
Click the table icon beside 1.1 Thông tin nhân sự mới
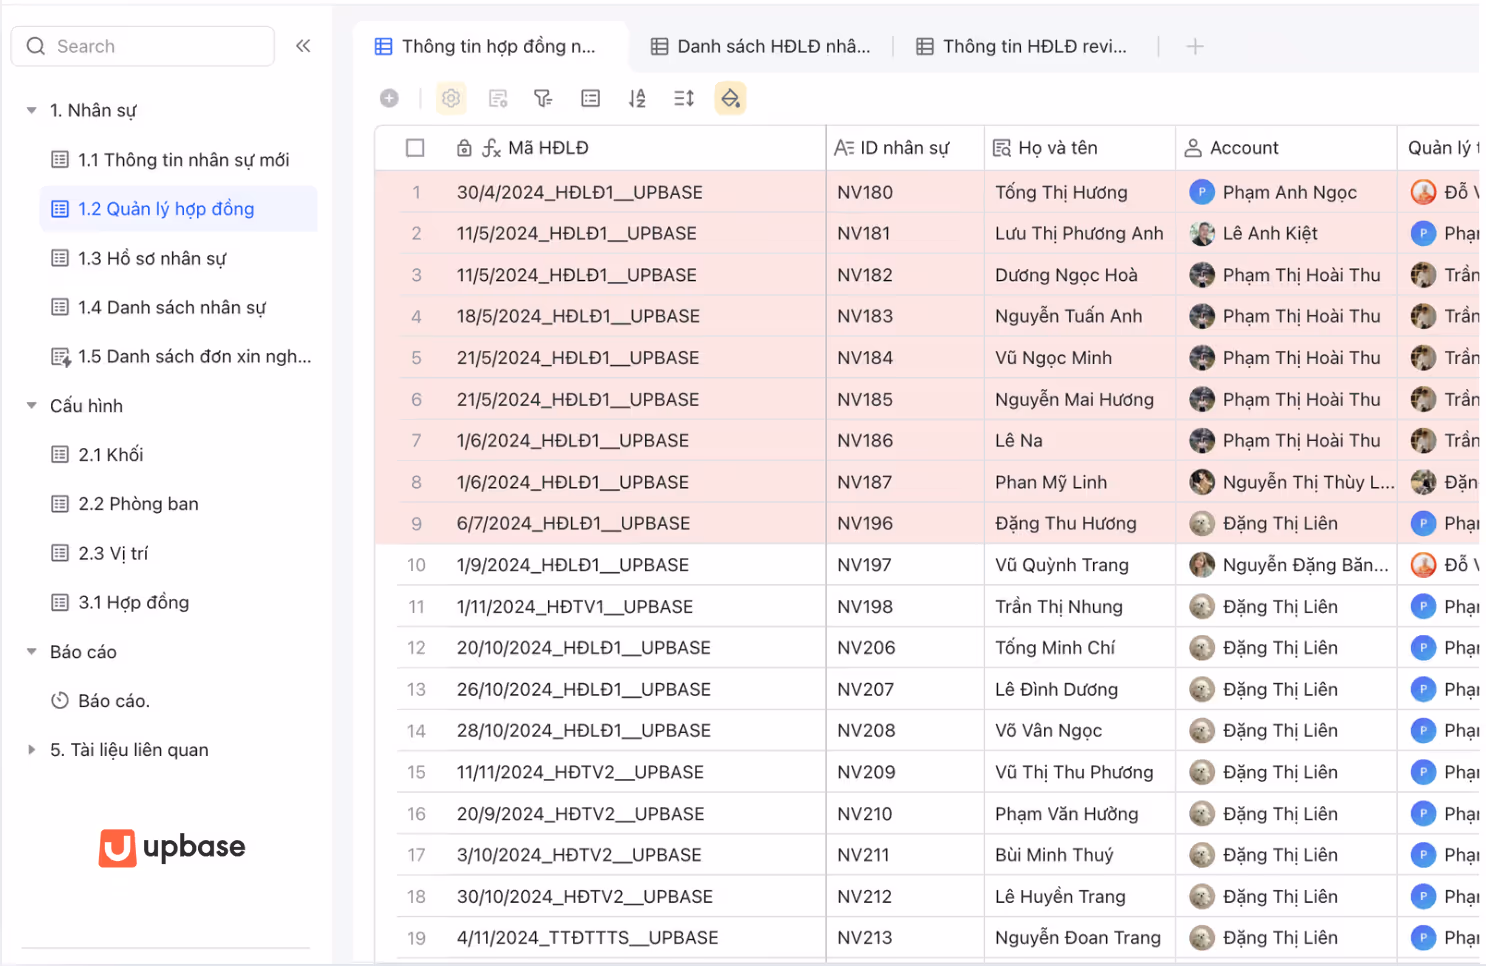point(60,160)
